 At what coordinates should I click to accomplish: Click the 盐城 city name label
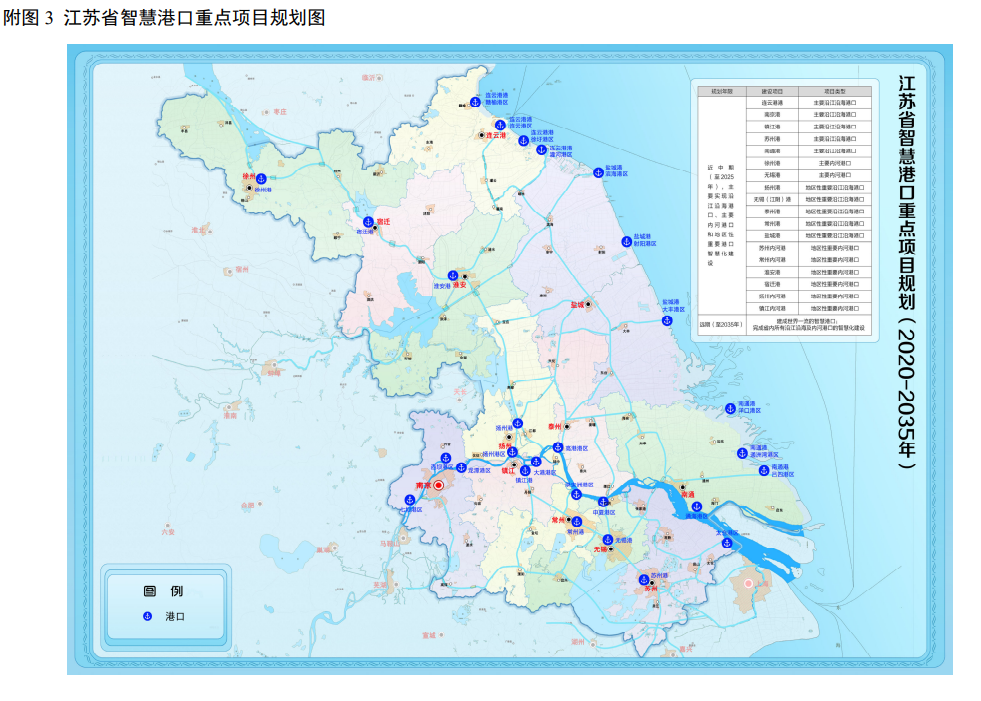pos(575,304)
